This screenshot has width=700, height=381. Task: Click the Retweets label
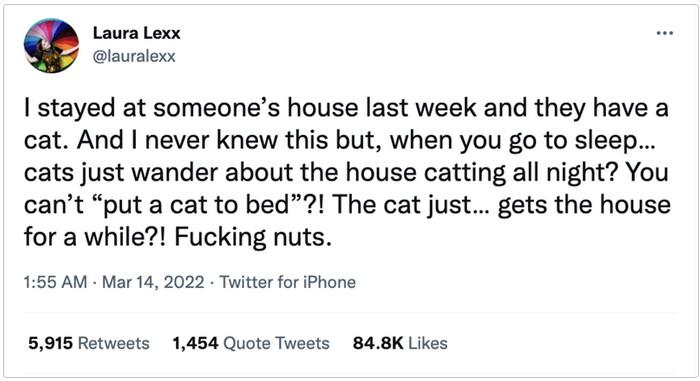point(114,343)
